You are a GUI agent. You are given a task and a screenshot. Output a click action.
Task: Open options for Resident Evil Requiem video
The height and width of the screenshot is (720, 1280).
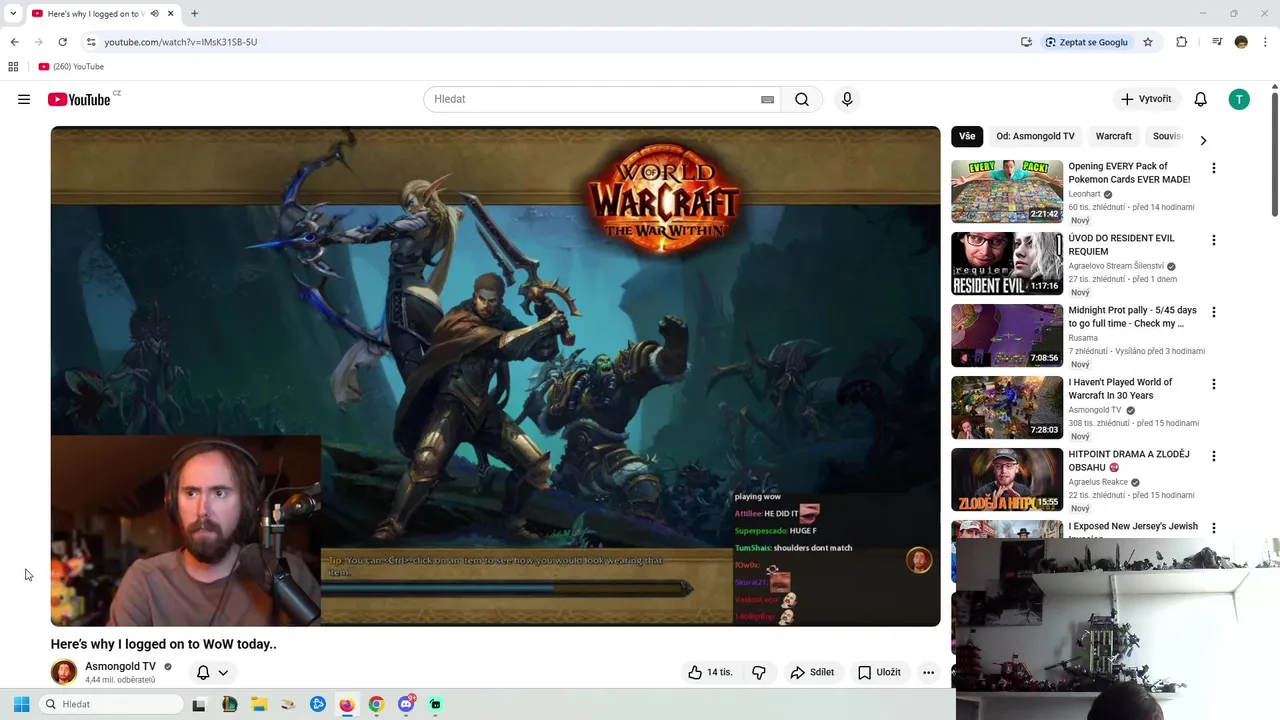tap(1214, 240)
